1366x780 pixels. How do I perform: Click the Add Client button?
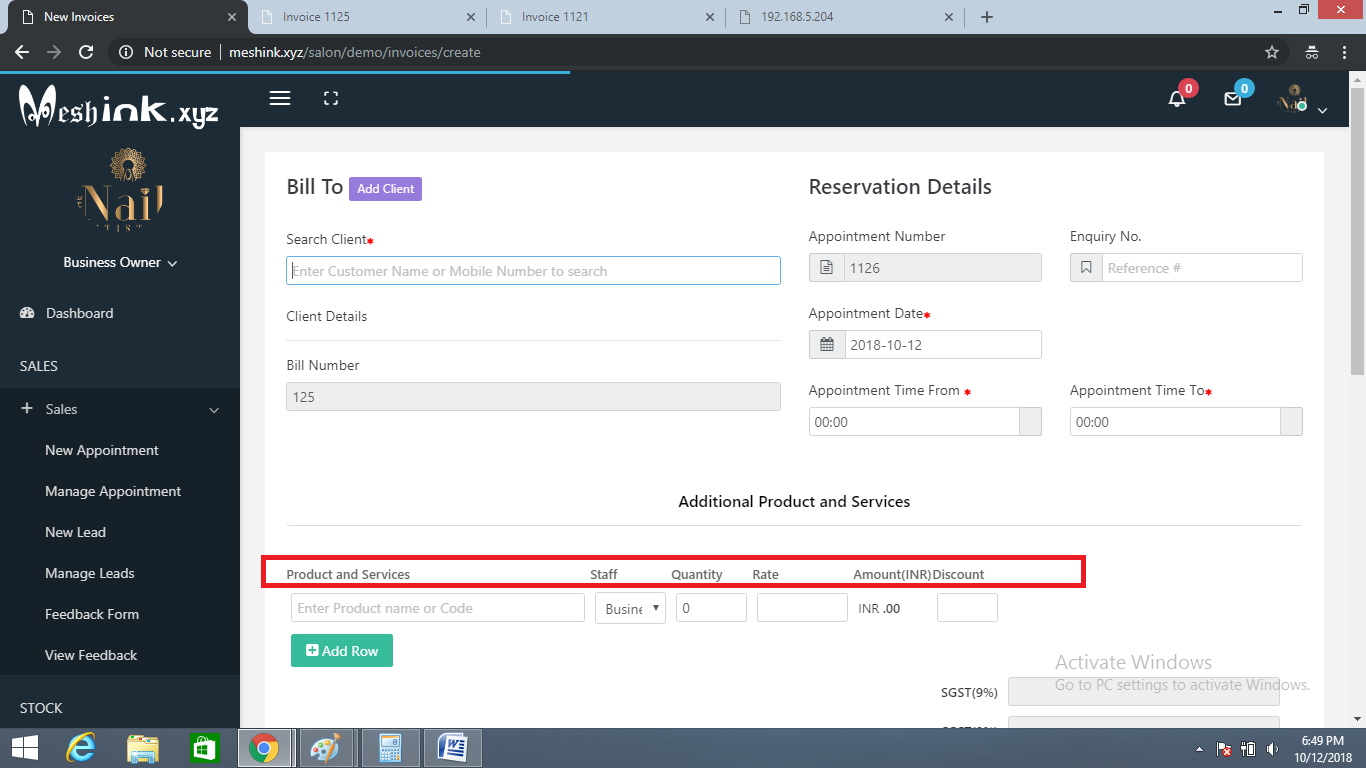pyautogui.click(x=385, y=189)
